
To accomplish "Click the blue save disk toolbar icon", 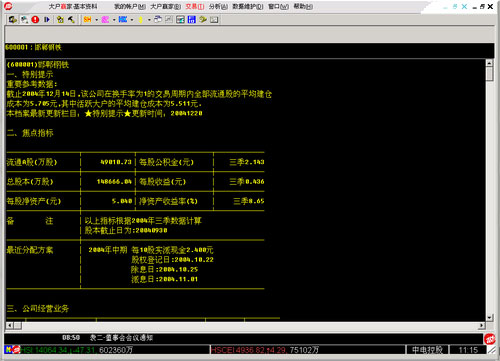I will (192, 20).
